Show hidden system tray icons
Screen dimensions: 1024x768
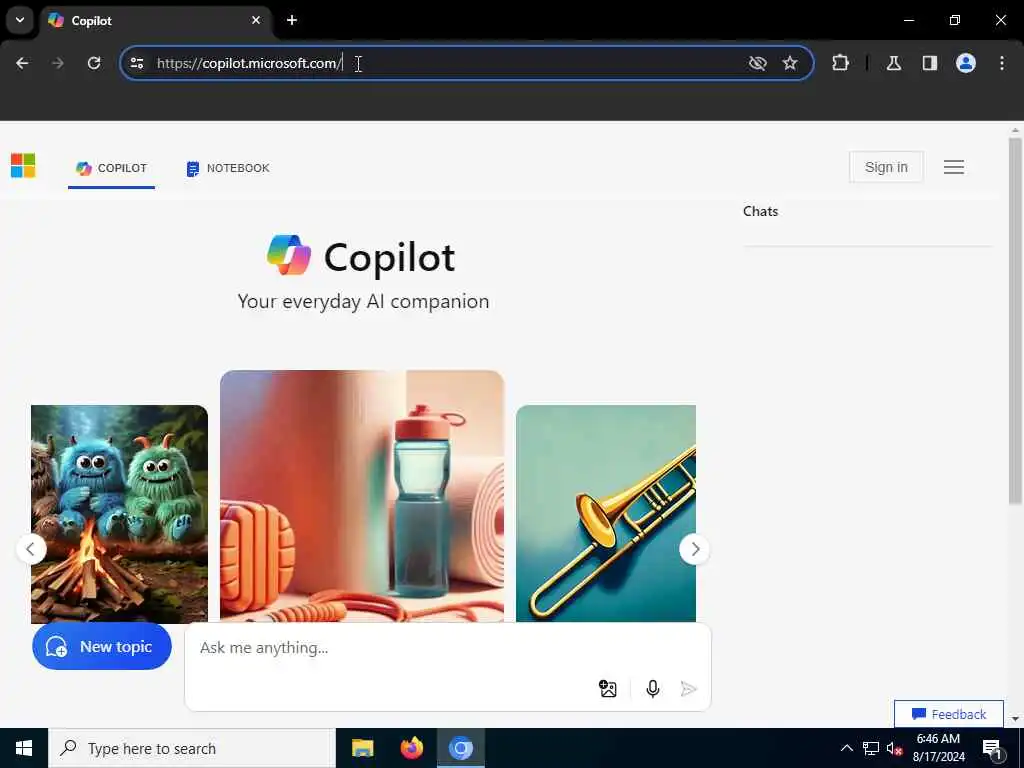pyautogui.click(x=846, y=748)
